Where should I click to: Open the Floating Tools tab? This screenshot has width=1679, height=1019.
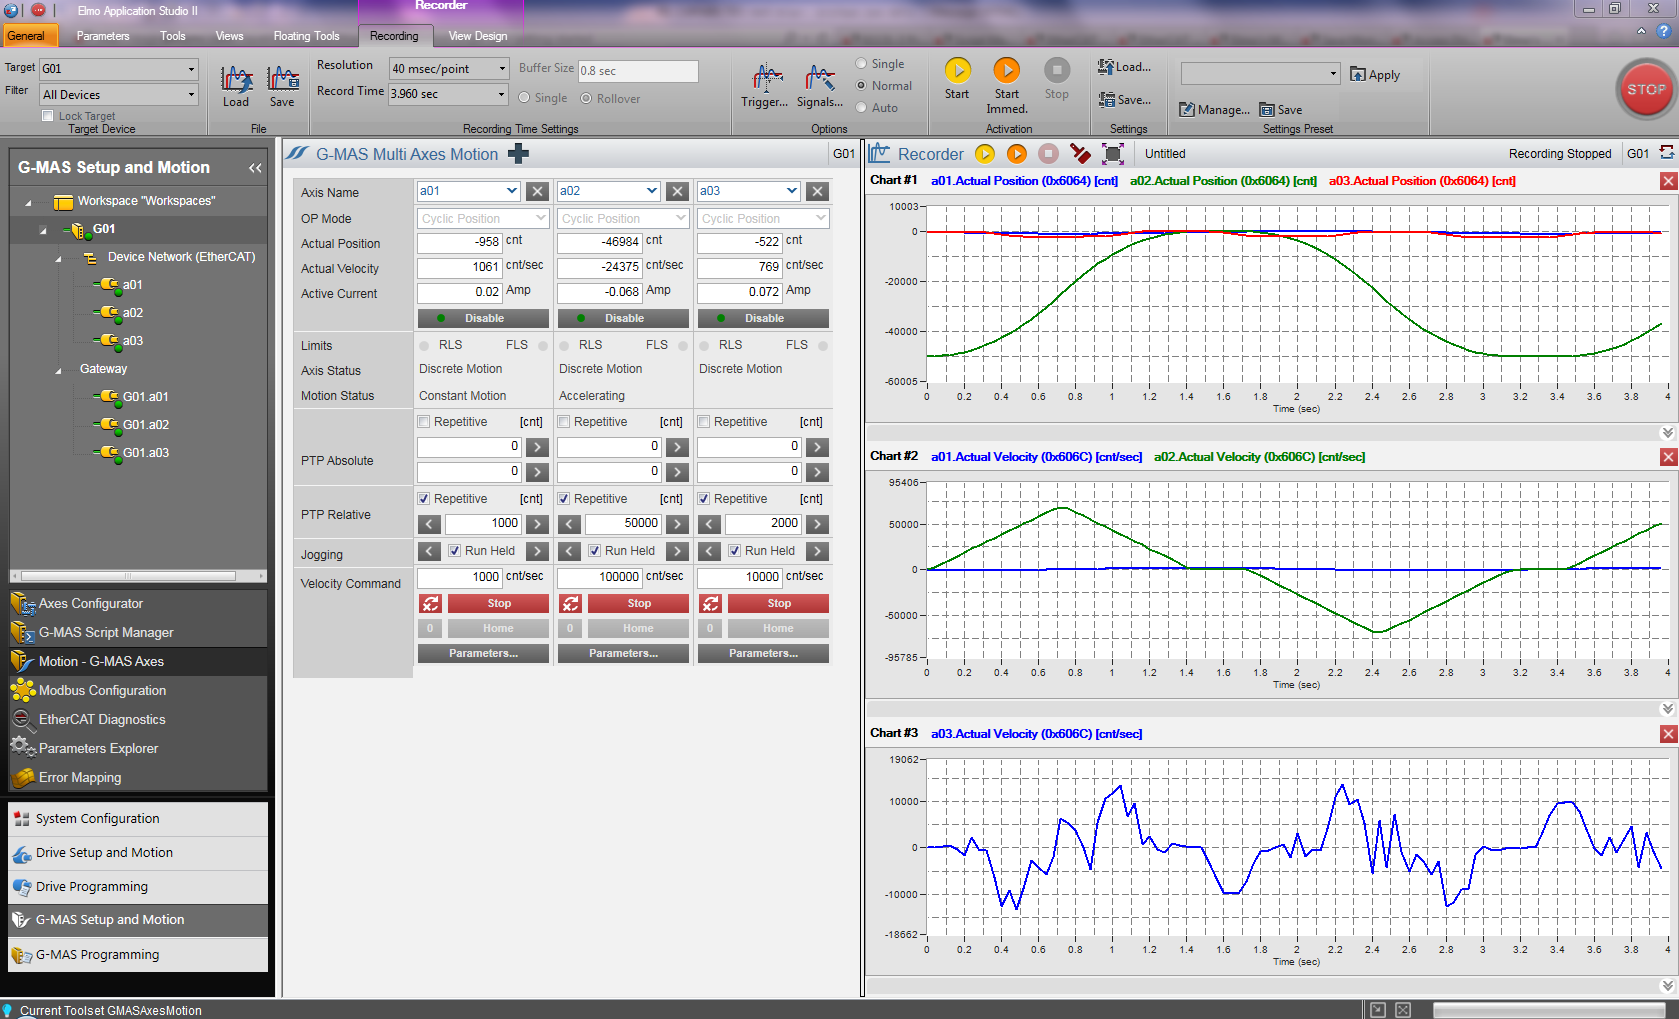(x=306, y=36)
